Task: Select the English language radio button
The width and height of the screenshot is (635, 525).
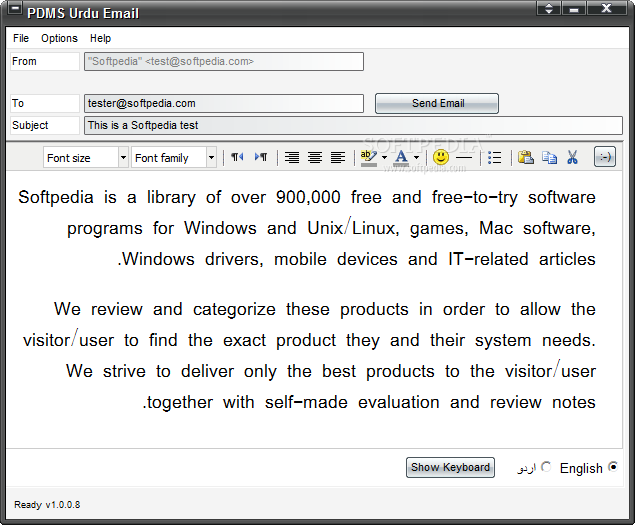Action: (613, 467)
